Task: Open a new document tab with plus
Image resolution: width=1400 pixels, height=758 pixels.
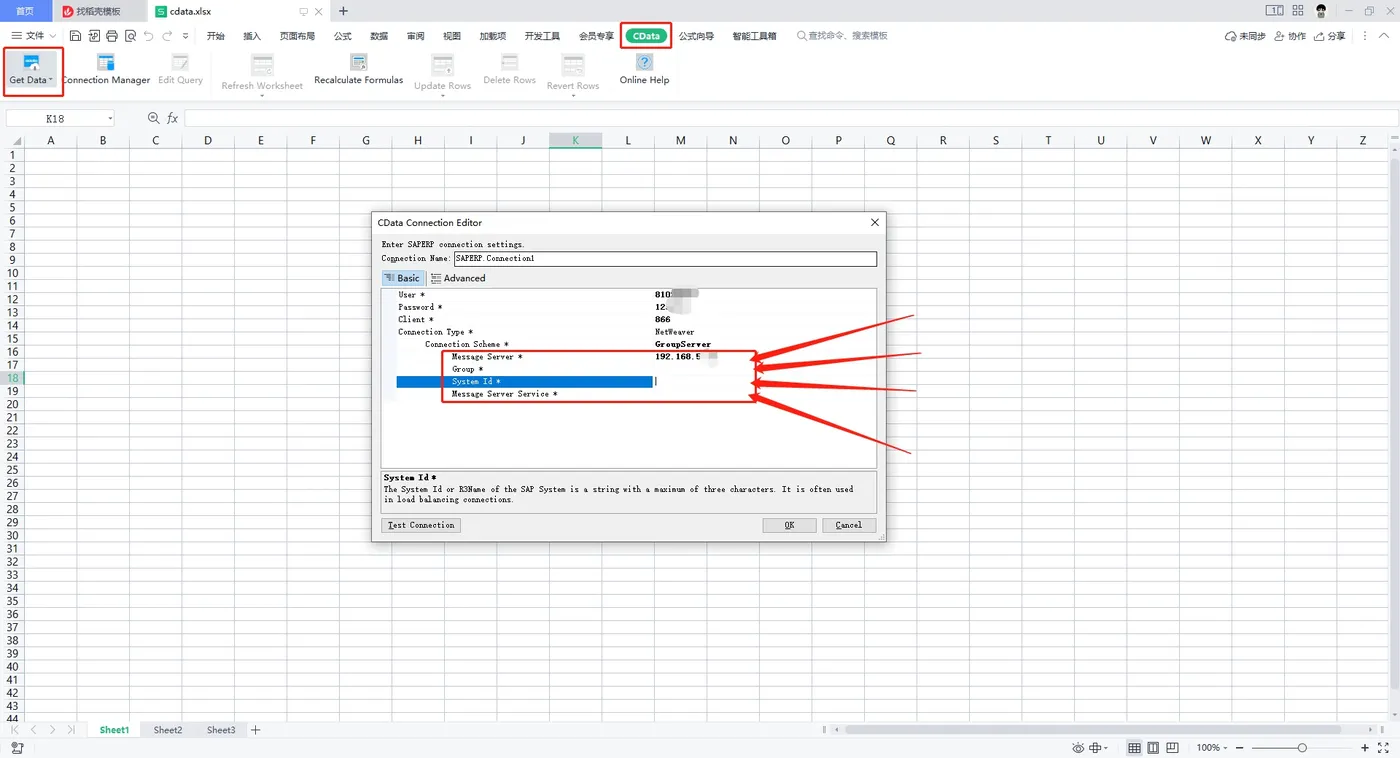Action: point(343,11)
